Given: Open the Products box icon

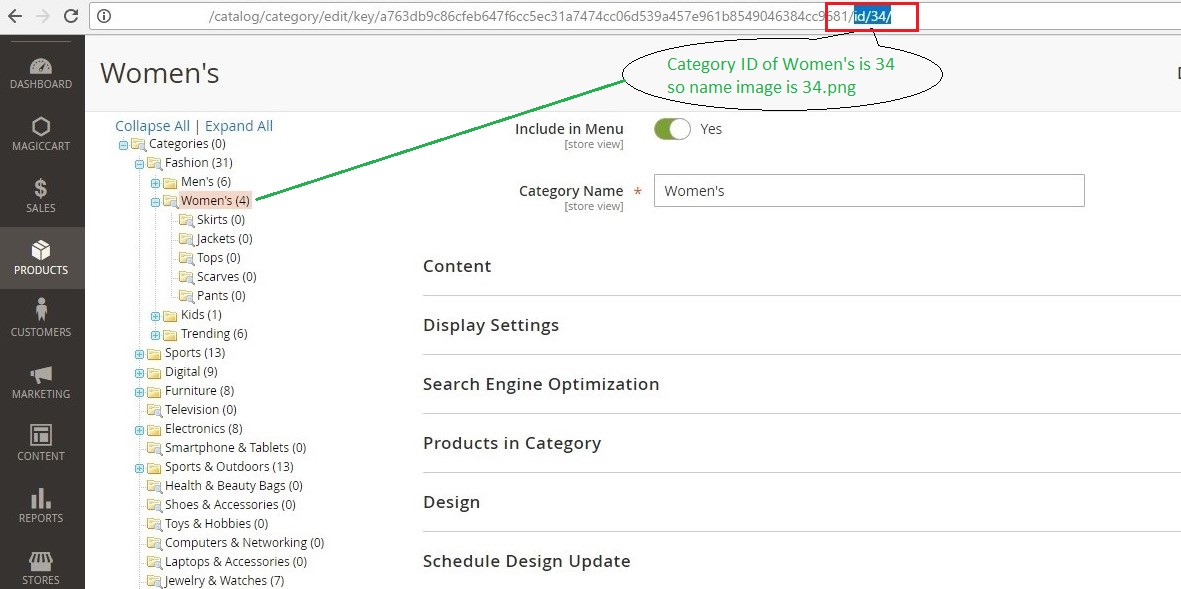Looking at the screenshot, I should (x=41, y=251).
